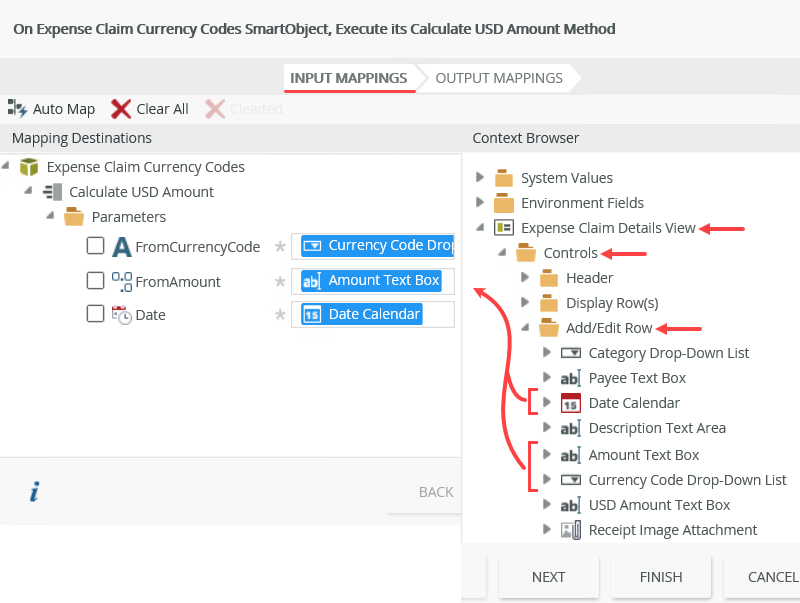Expand the Display Row(s) node
This screenshot has height=603, width=800.
(x=524, y=302)
